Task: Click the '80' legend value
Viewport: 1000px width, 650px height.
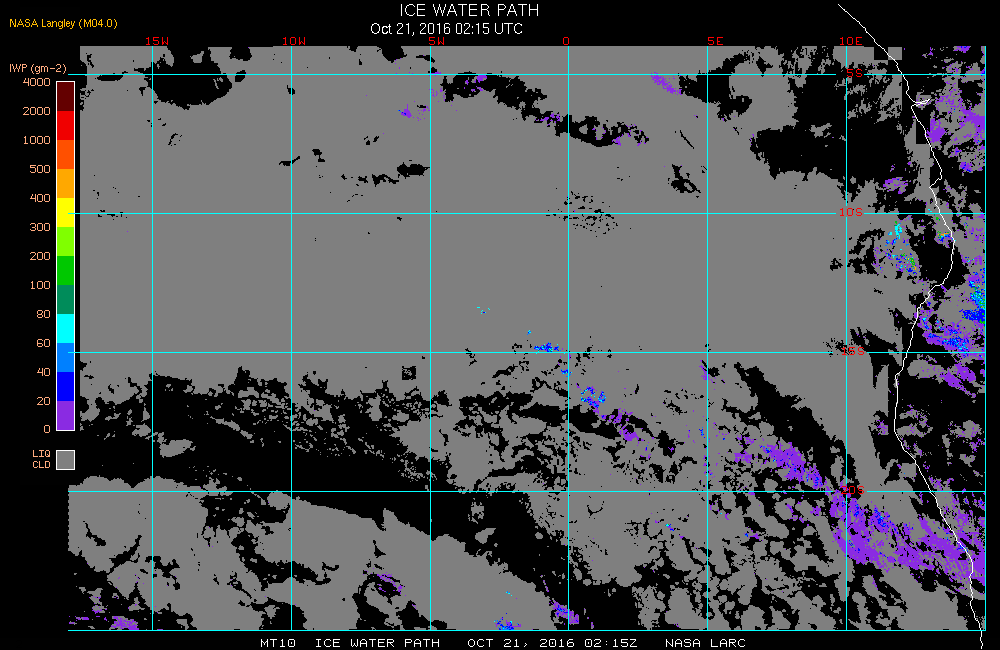Action: point(43,314)
